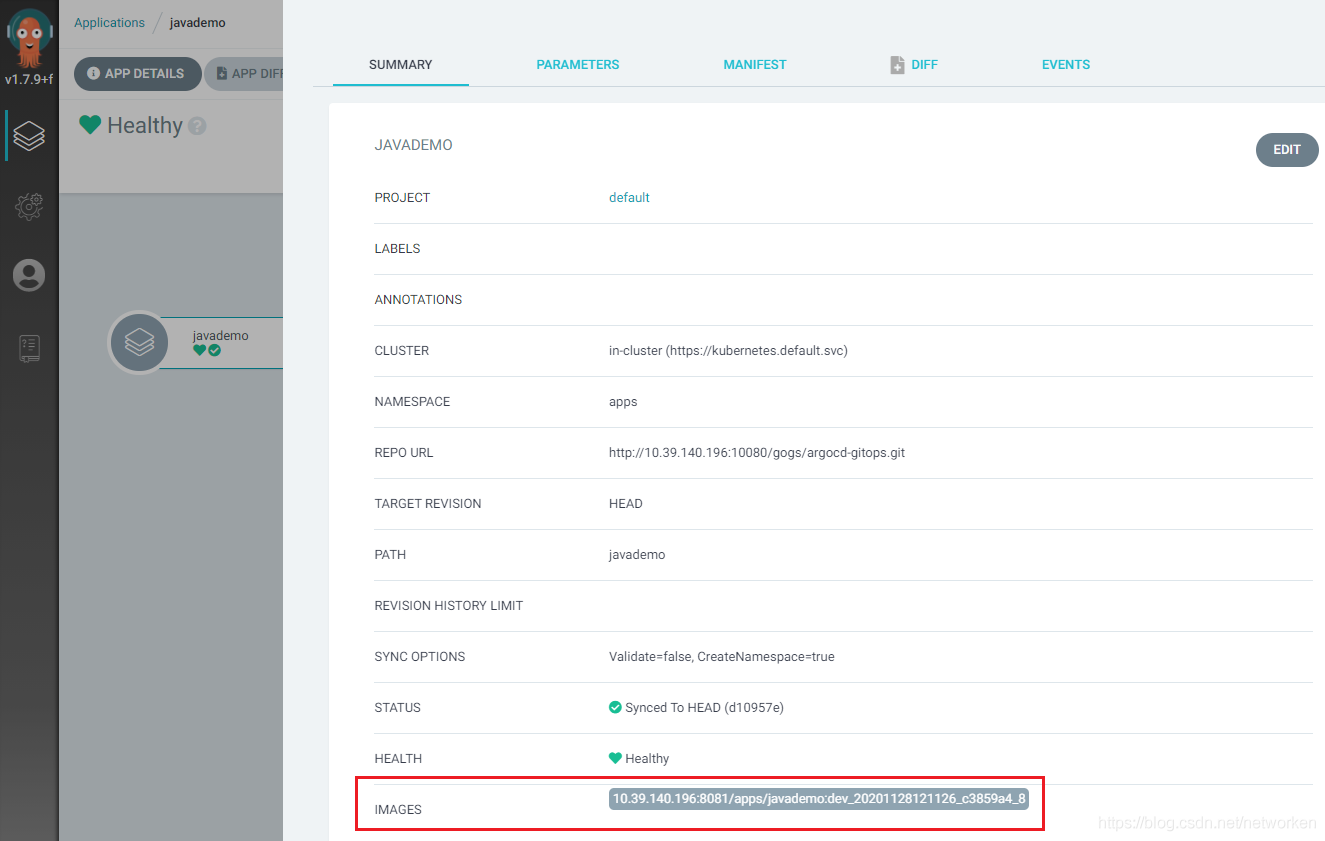Open the default project link
Viewport: 1325px width, 841px height.
(629, 197)
